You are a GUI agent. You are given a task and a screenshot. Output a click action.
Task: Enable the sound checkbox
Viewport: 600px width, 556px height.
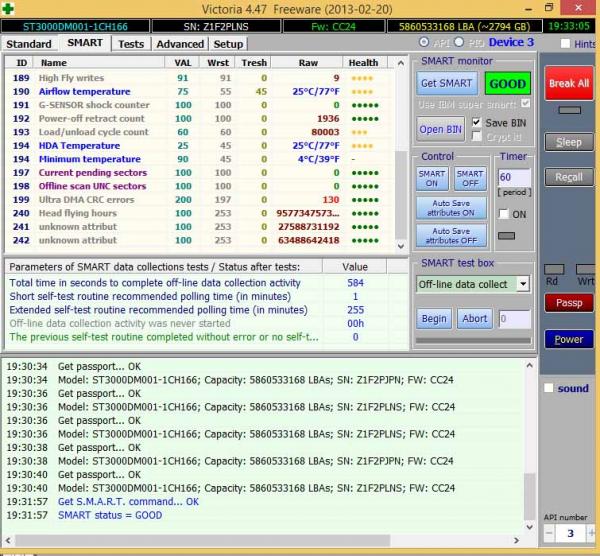[548, 388]
